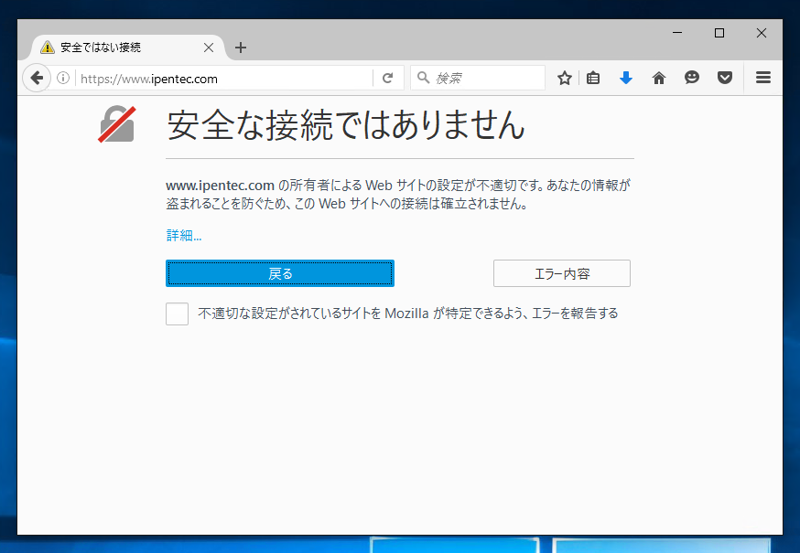This screenshot has width=800, height=553.
Task: Close the Firefox window
Action: (761, 33)
